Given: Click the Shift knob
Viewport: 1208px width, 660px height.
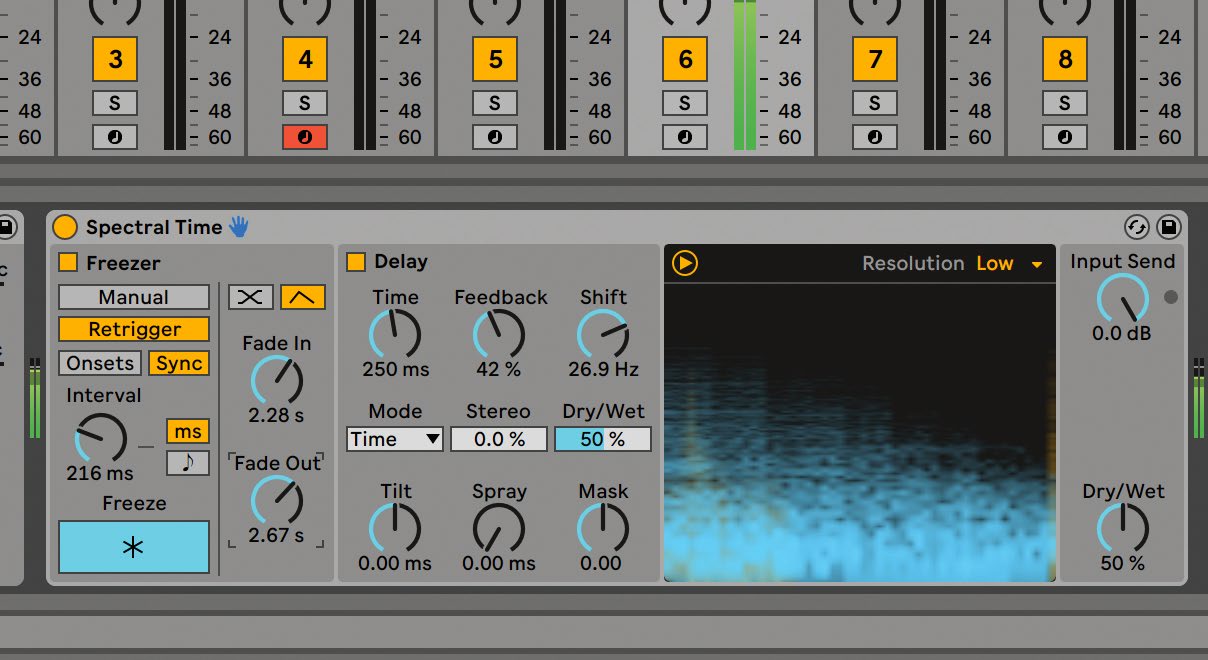Looking at the screenshot, I should pyautogui.click(x=603, y=334).
